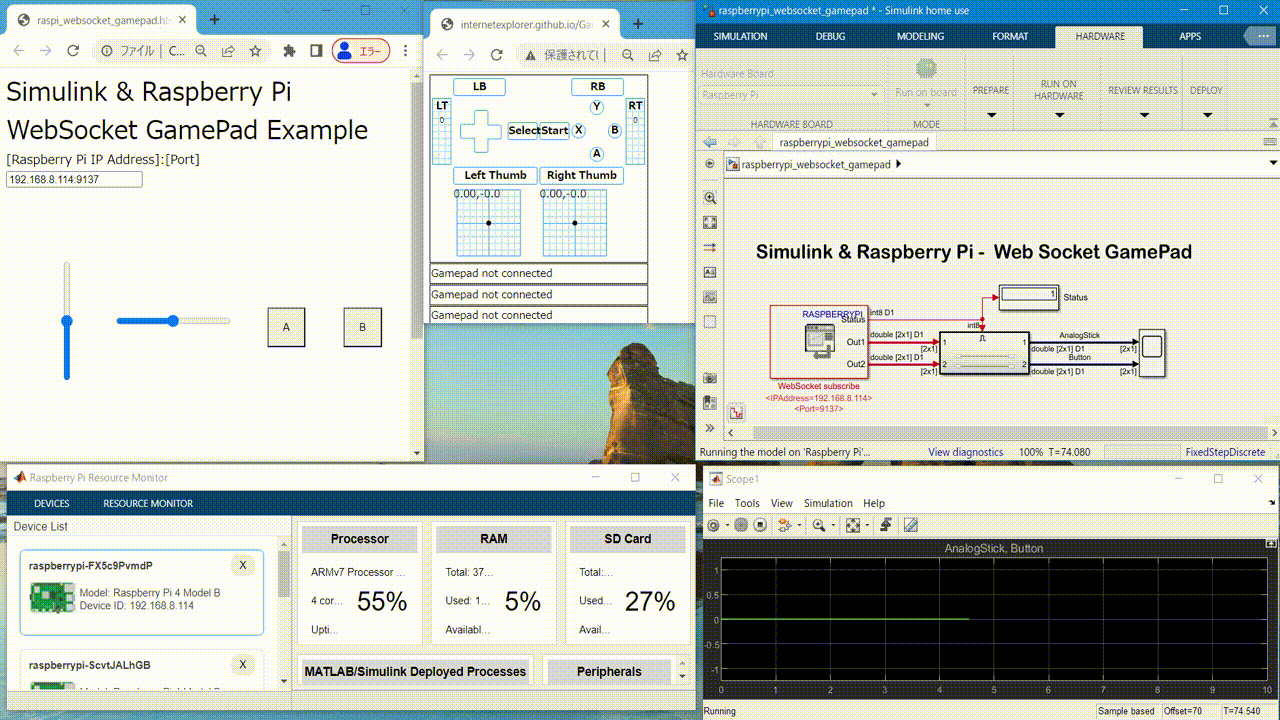Toggle sample time legend arrows icon in Simulink palette
The width and height of the screenshot is (1280, 720).
pos(710,247)
